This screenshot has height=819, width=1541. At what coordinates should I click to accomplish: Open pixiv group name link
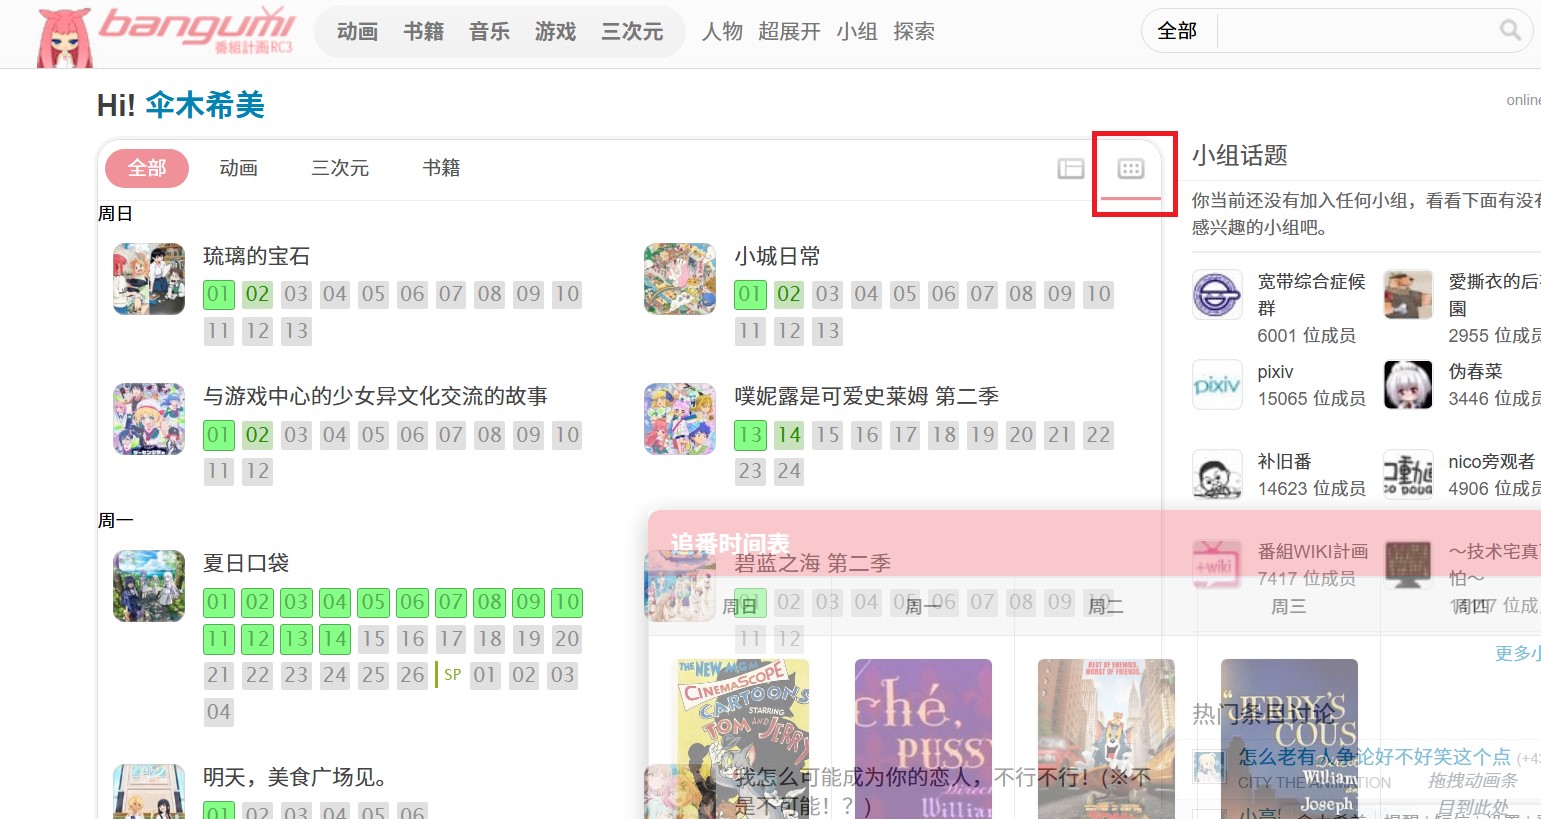click(1275, 372)
